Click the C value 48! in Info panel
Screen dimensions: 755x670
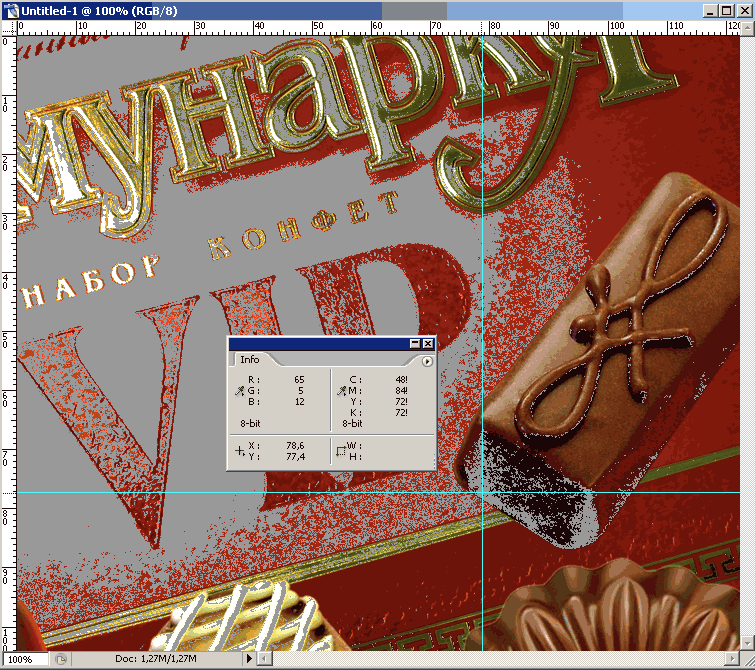tap(401, 380)
